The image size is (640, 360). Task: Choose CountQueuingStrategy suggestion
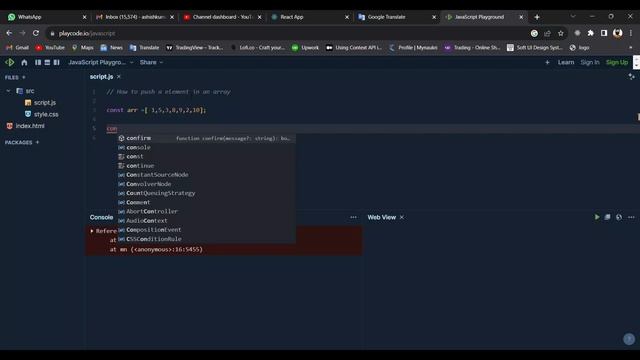206,193
